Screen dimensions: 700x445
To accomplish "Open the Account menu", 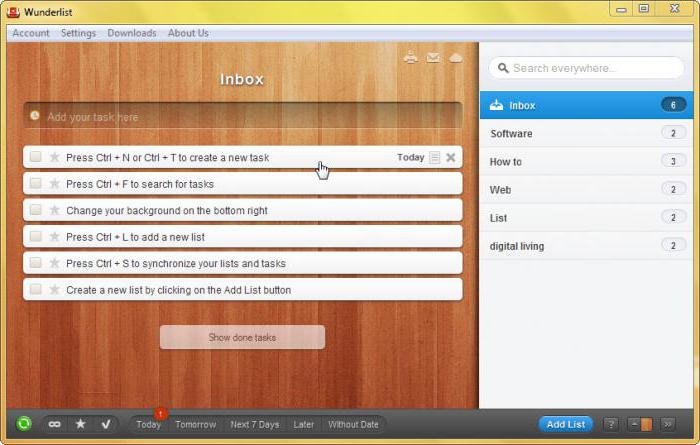I will tap(31, 33).
